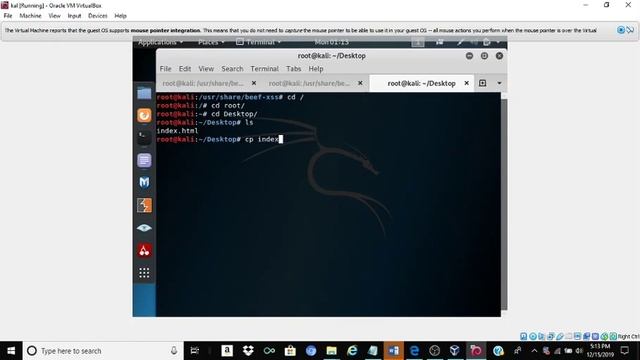Dismiss the mouse integration notification bar
Screen dimensions: 640x360
(x=621, y=30)
